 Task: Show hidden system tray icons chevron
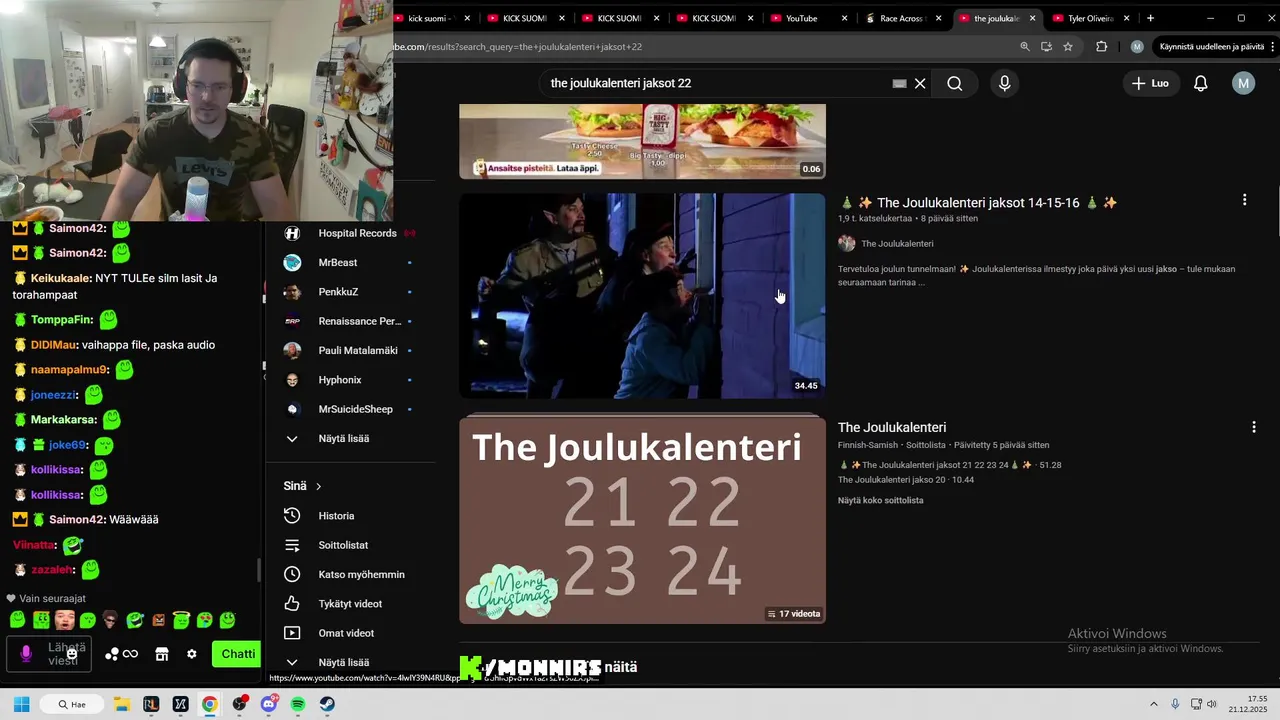(x=1153, y=704)
